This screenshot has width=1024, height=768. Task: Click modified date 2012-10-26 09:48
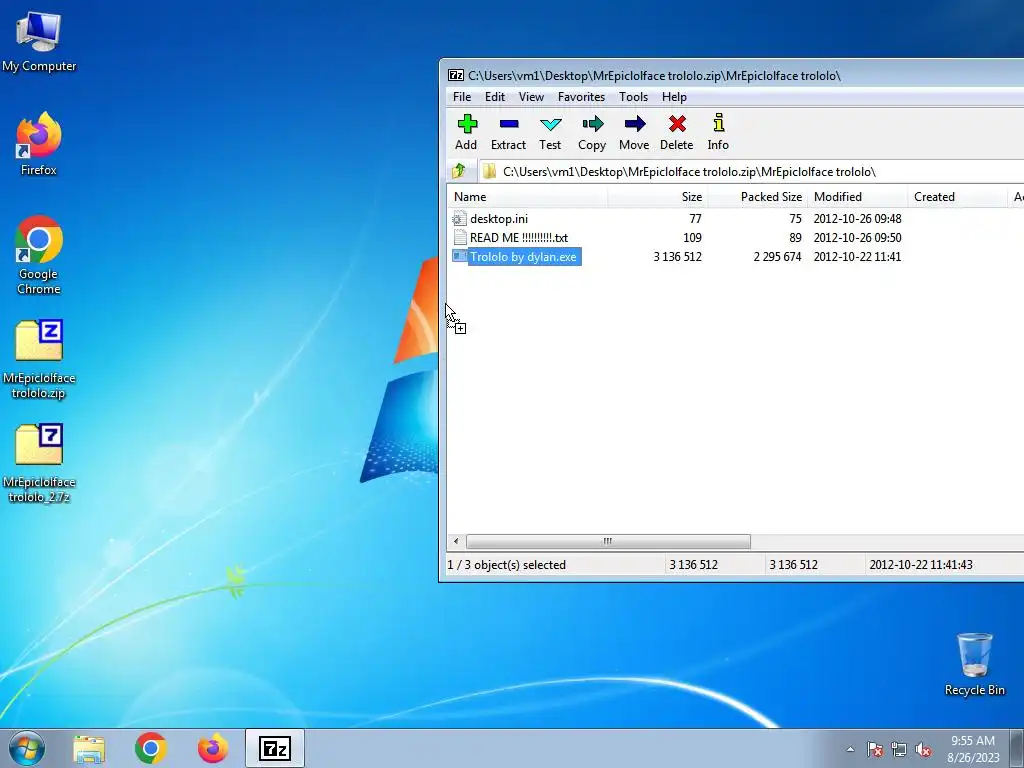tap(857, 219)
